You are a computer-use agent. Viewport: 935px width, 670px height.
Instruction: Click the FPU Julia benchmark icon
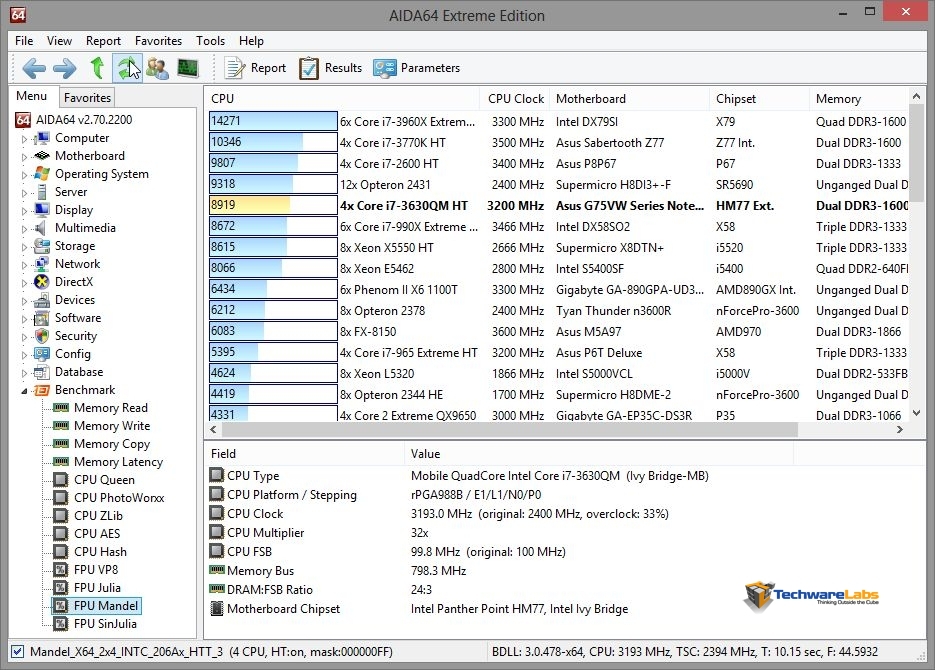click(x=61, y=588)
